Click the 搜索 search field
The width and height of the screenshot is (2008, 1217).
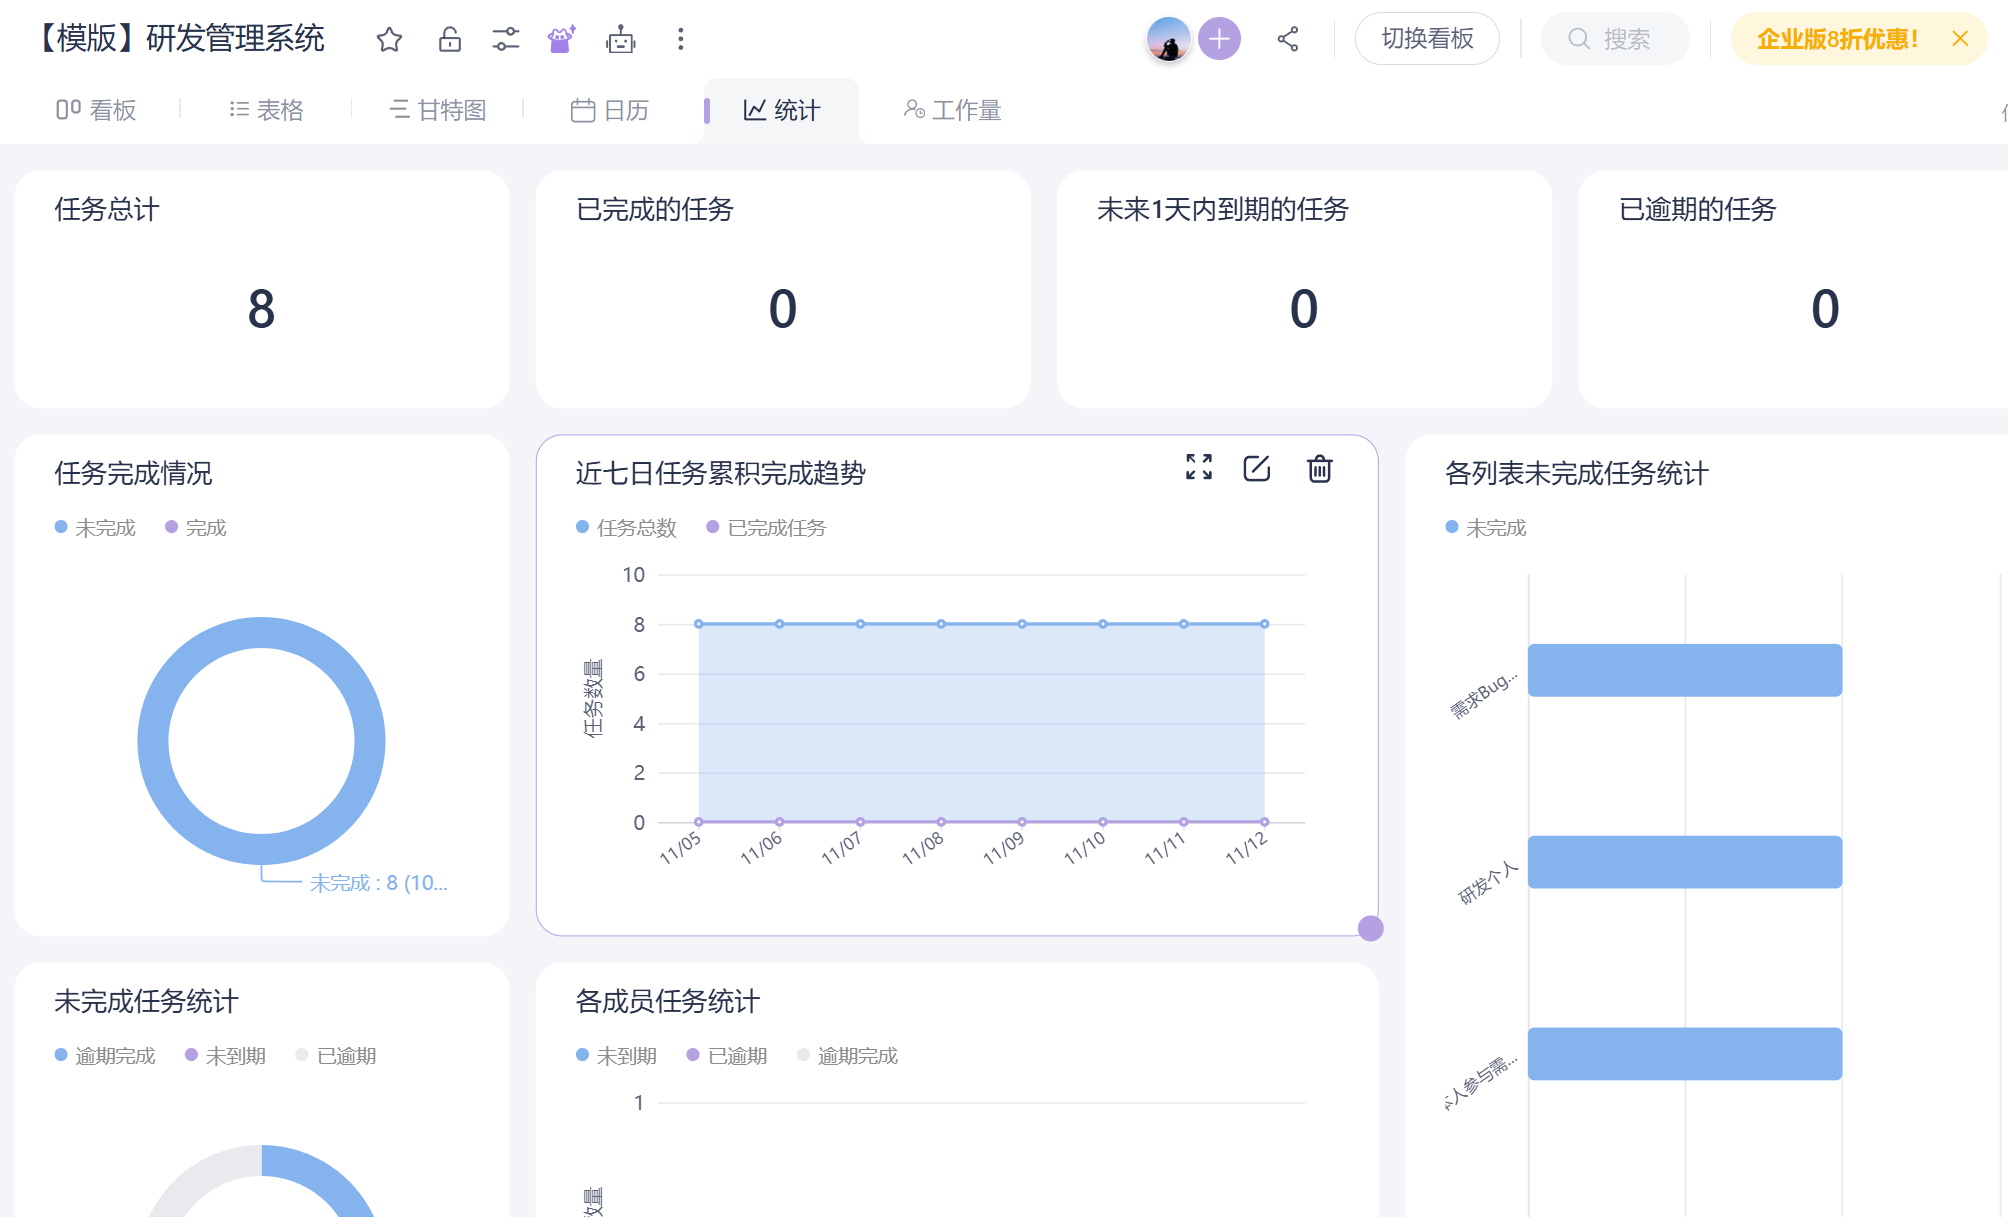(x=1615, y=39)
